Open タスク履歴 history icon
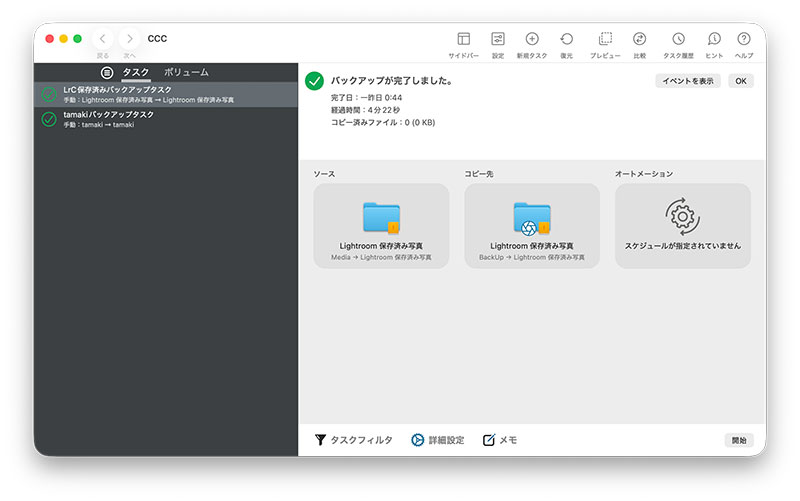This screenshot has width=800, height=501. tap(678, 39)
